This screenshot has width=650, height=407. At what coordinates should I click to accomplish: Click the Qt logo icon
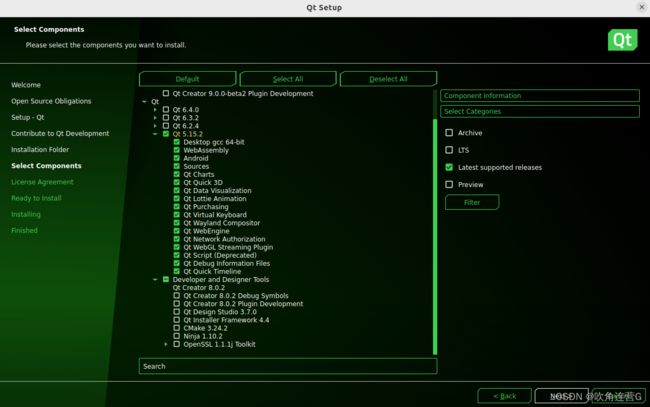622,40
